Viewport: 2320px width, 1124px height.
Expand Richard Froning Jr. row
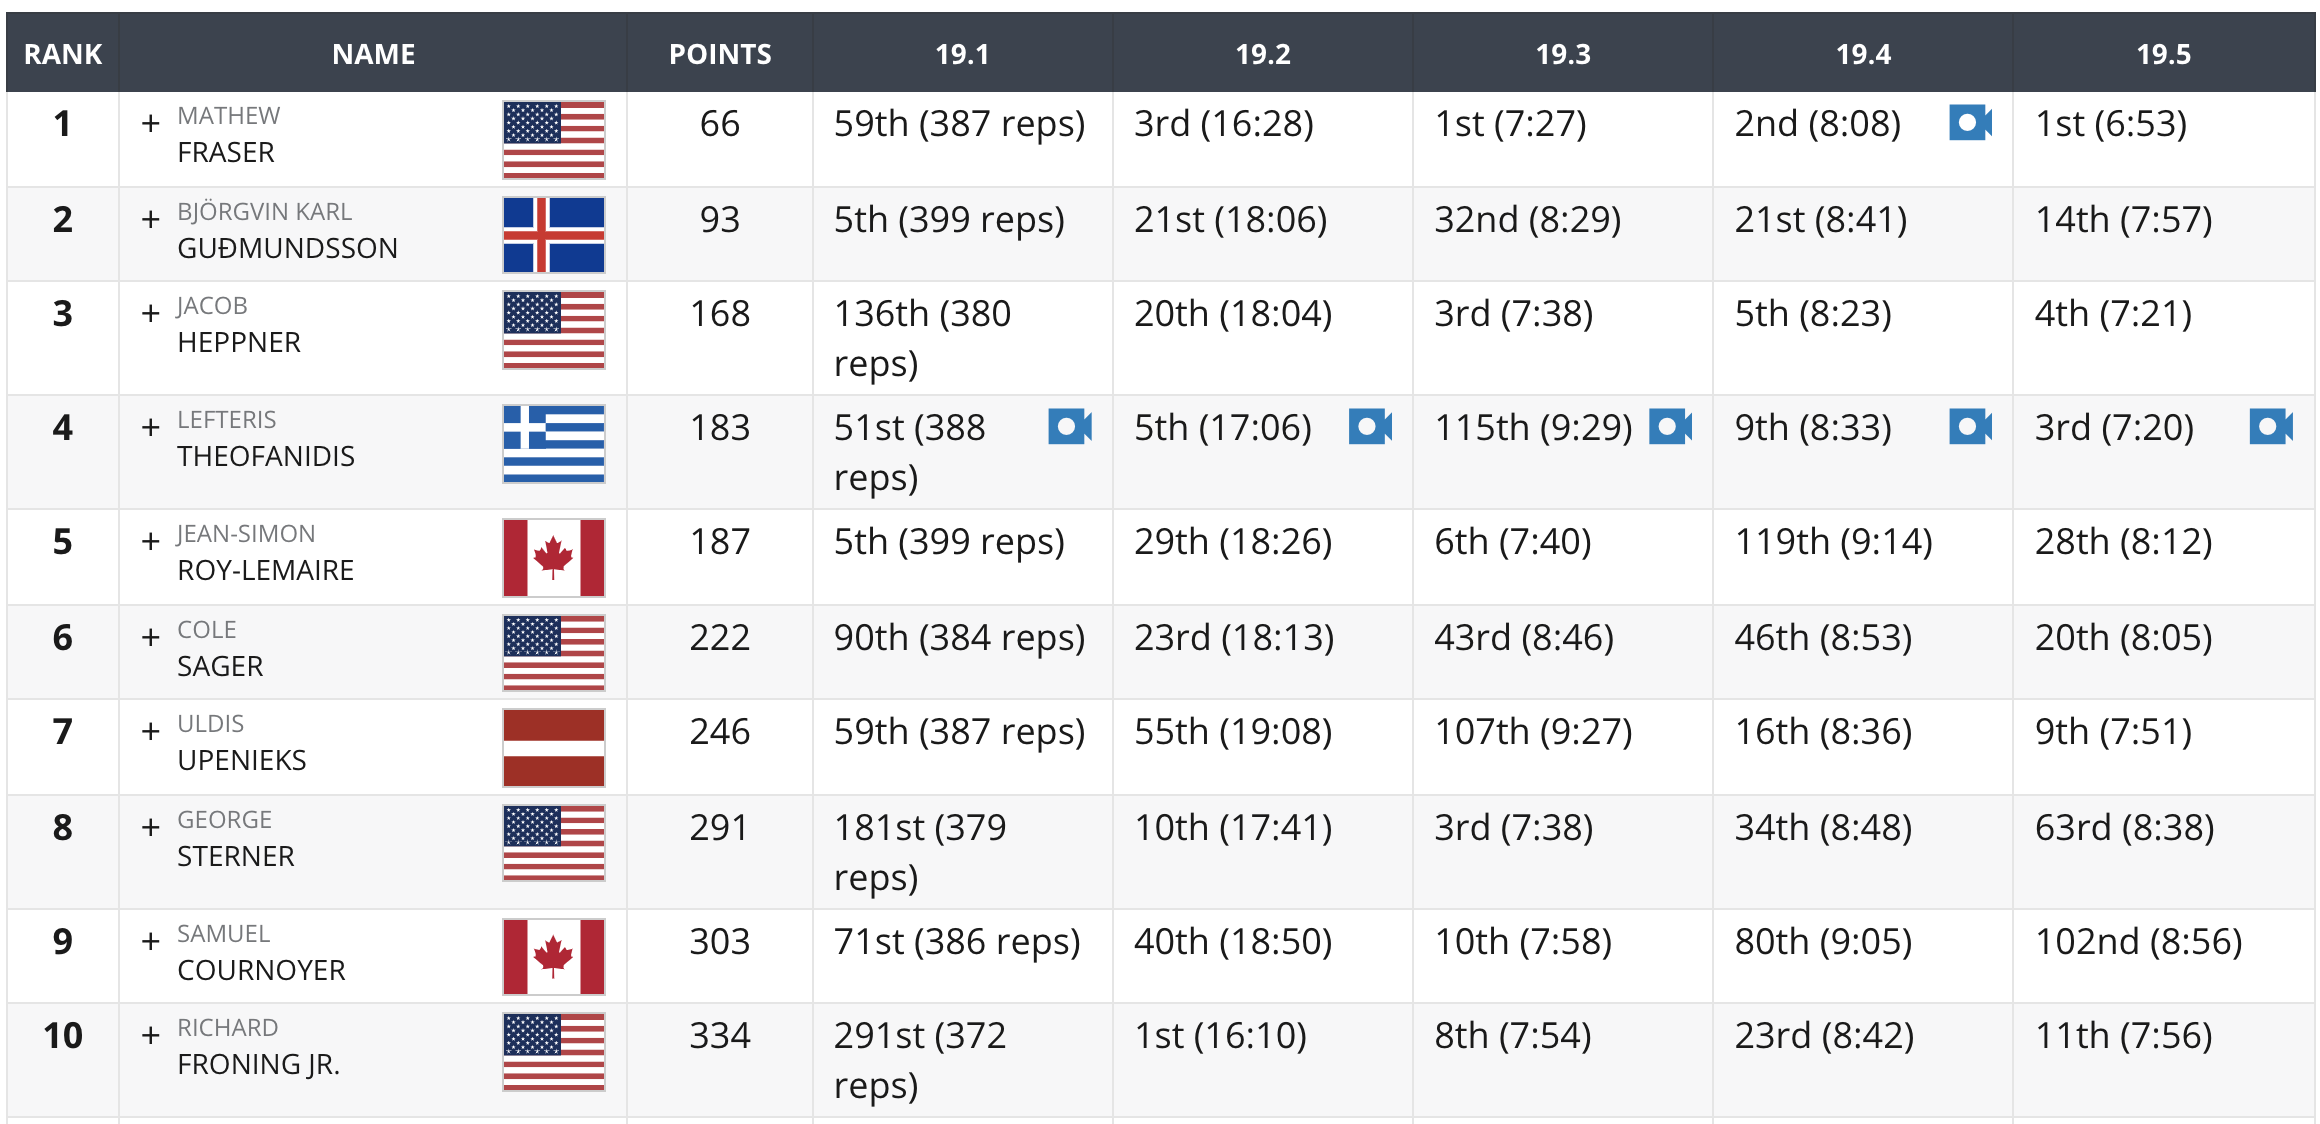coord(151,1035)
